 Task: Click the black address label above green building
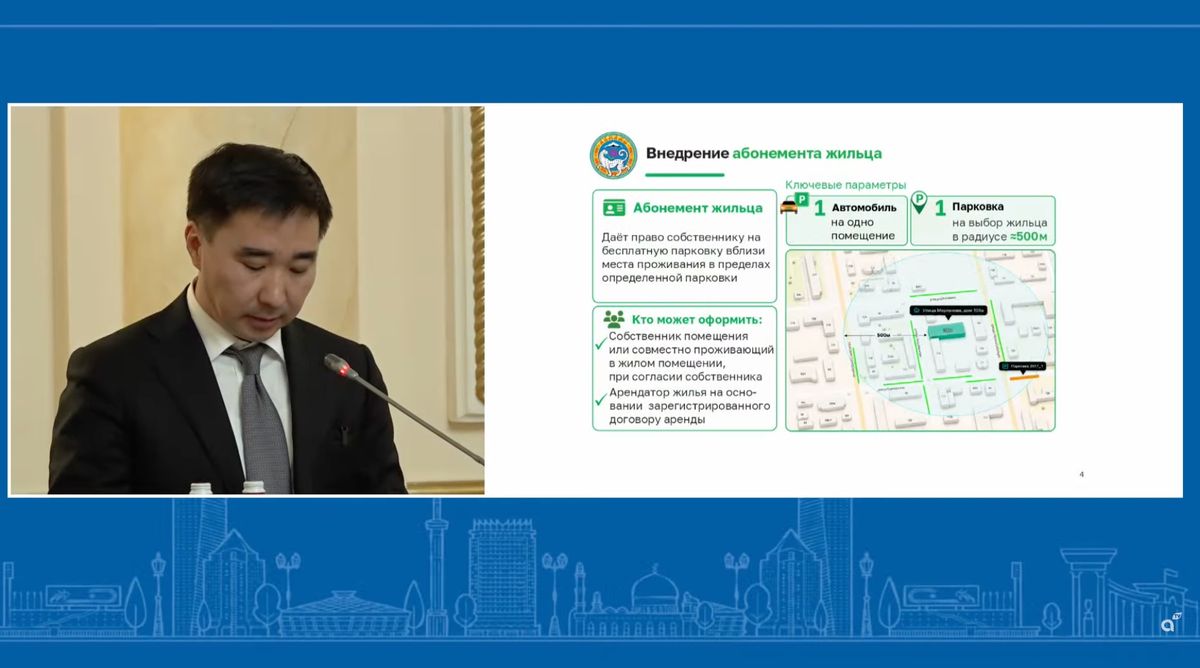click(x=948, y=311)
